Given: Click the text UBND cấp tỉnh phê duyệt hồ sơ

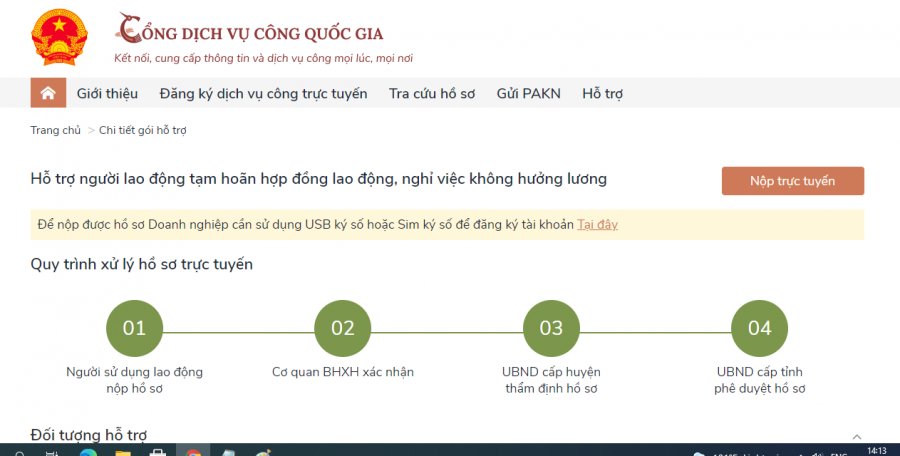Looking at the screenshot, I should tap(759, 380).
